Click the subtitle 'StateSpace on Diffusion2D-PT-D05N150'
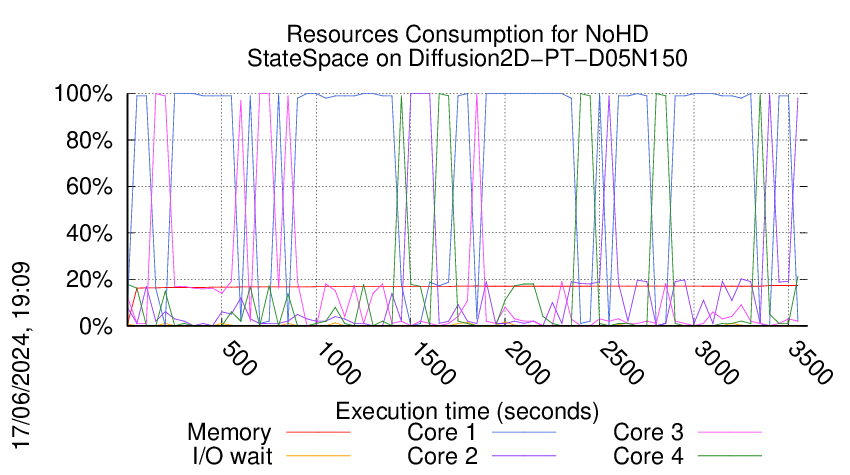 pos(467,58)
